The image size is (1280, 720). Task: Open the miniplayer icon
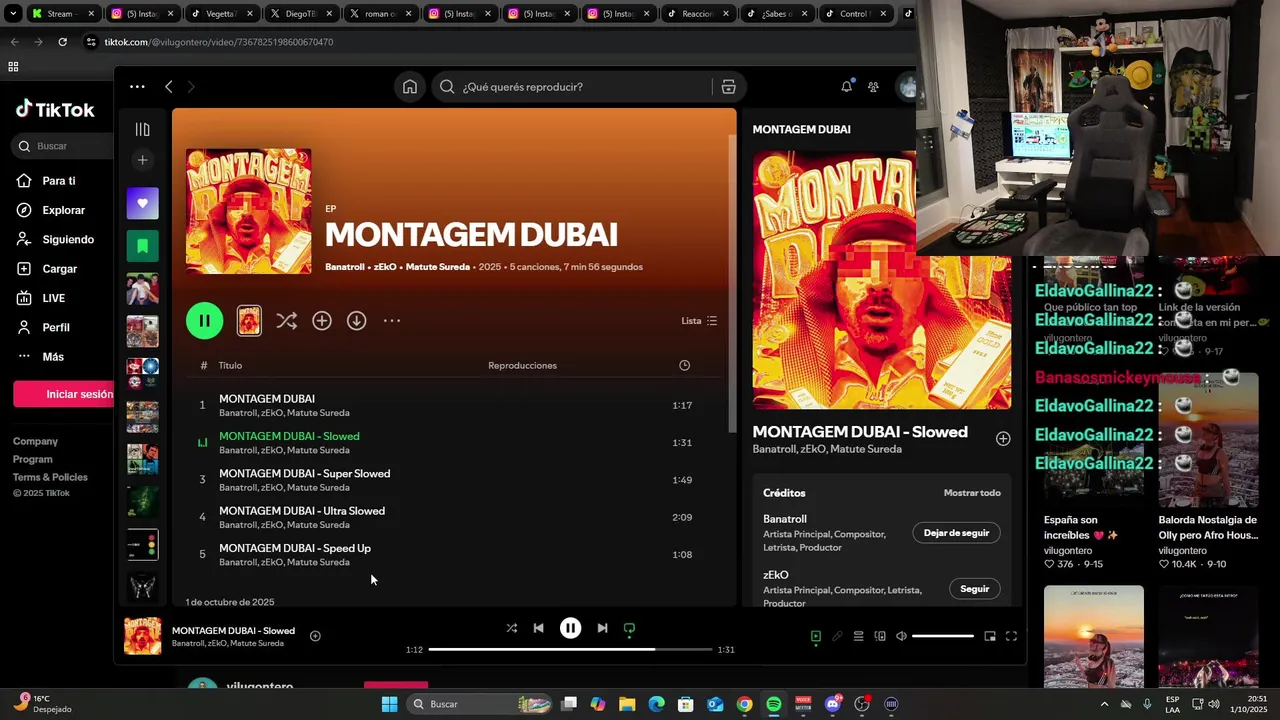click(990, 636)
